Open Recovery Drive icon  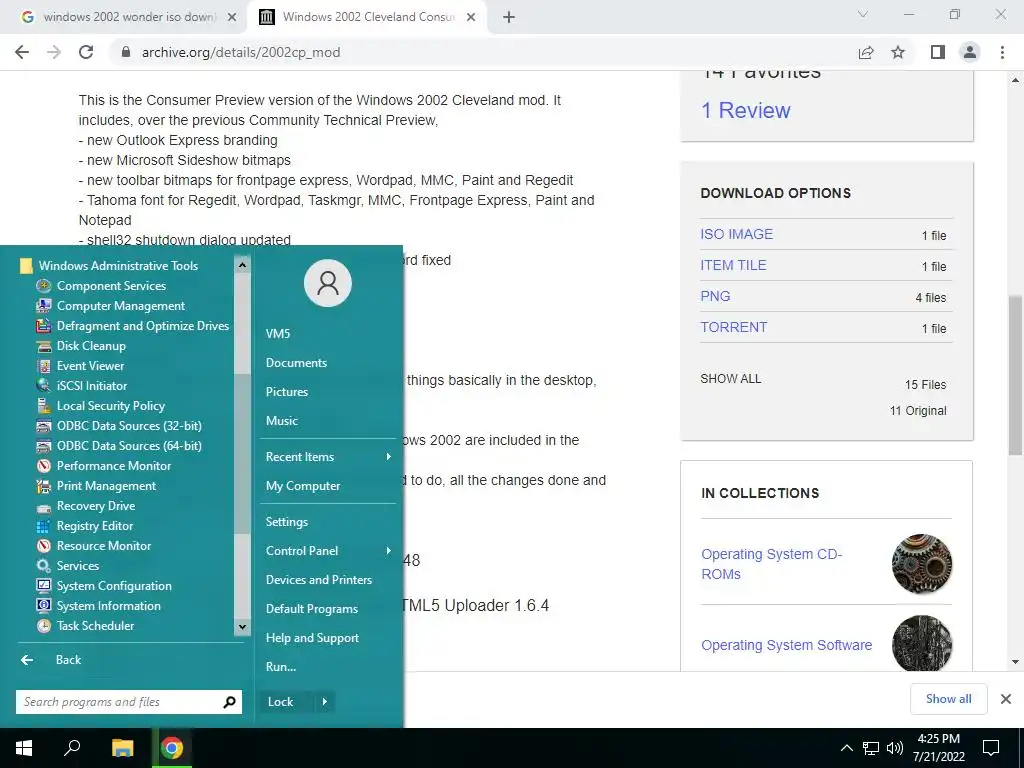click(x=44, y=506)
